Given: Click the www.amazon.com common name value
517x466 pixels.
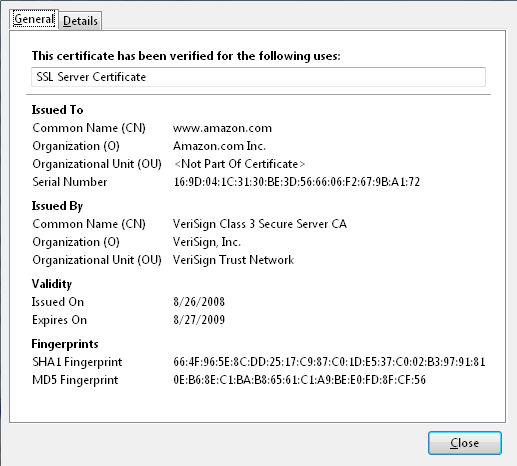Looking at the screenshot, I should coord(222,128).
